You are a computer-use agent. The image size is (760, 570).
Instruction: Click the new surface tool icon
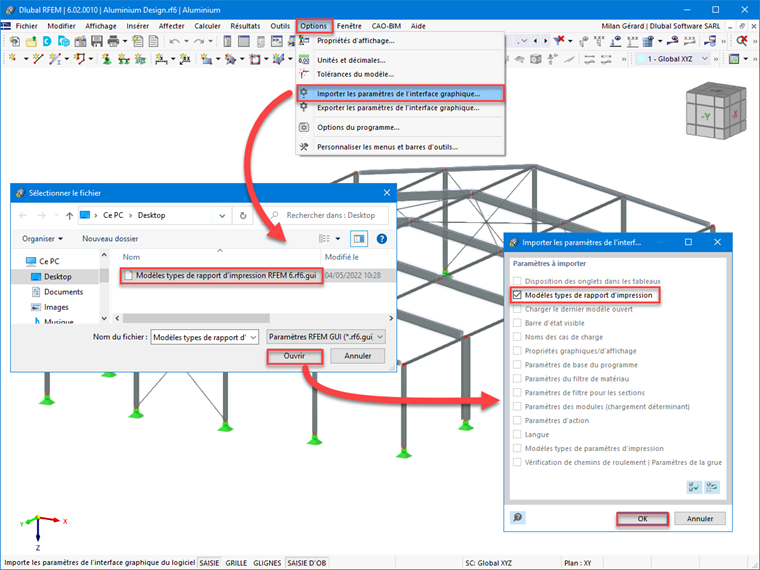point(206,59)
